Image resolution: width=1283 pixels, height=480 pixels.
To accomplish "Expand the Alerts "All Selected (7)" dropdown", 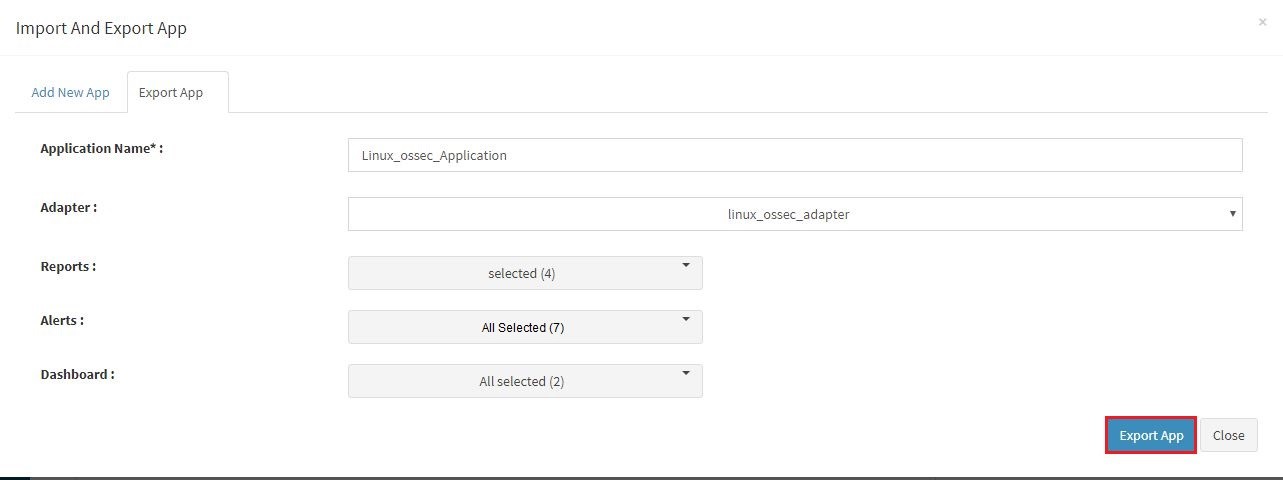I will point(525,327).
